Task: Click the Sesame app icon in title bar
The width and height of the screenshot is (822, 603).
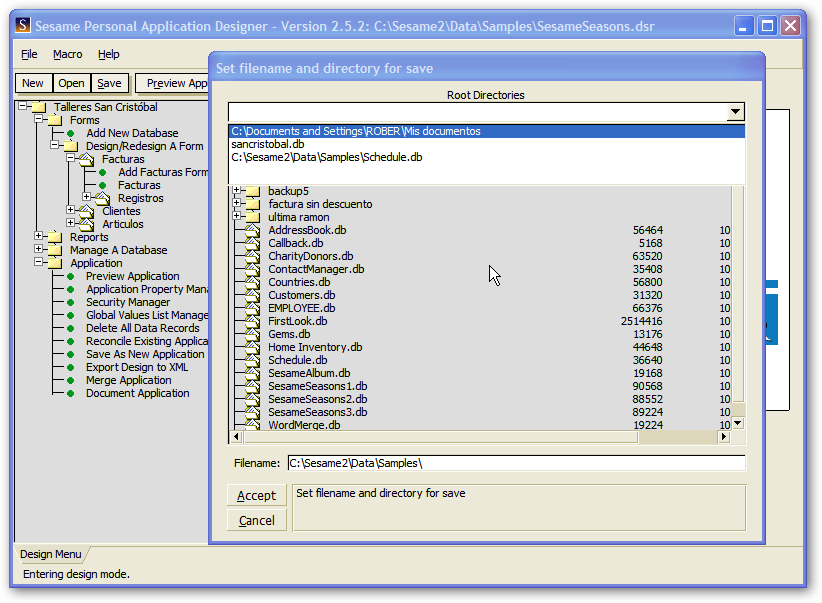Action: click(x=23, y=25)
